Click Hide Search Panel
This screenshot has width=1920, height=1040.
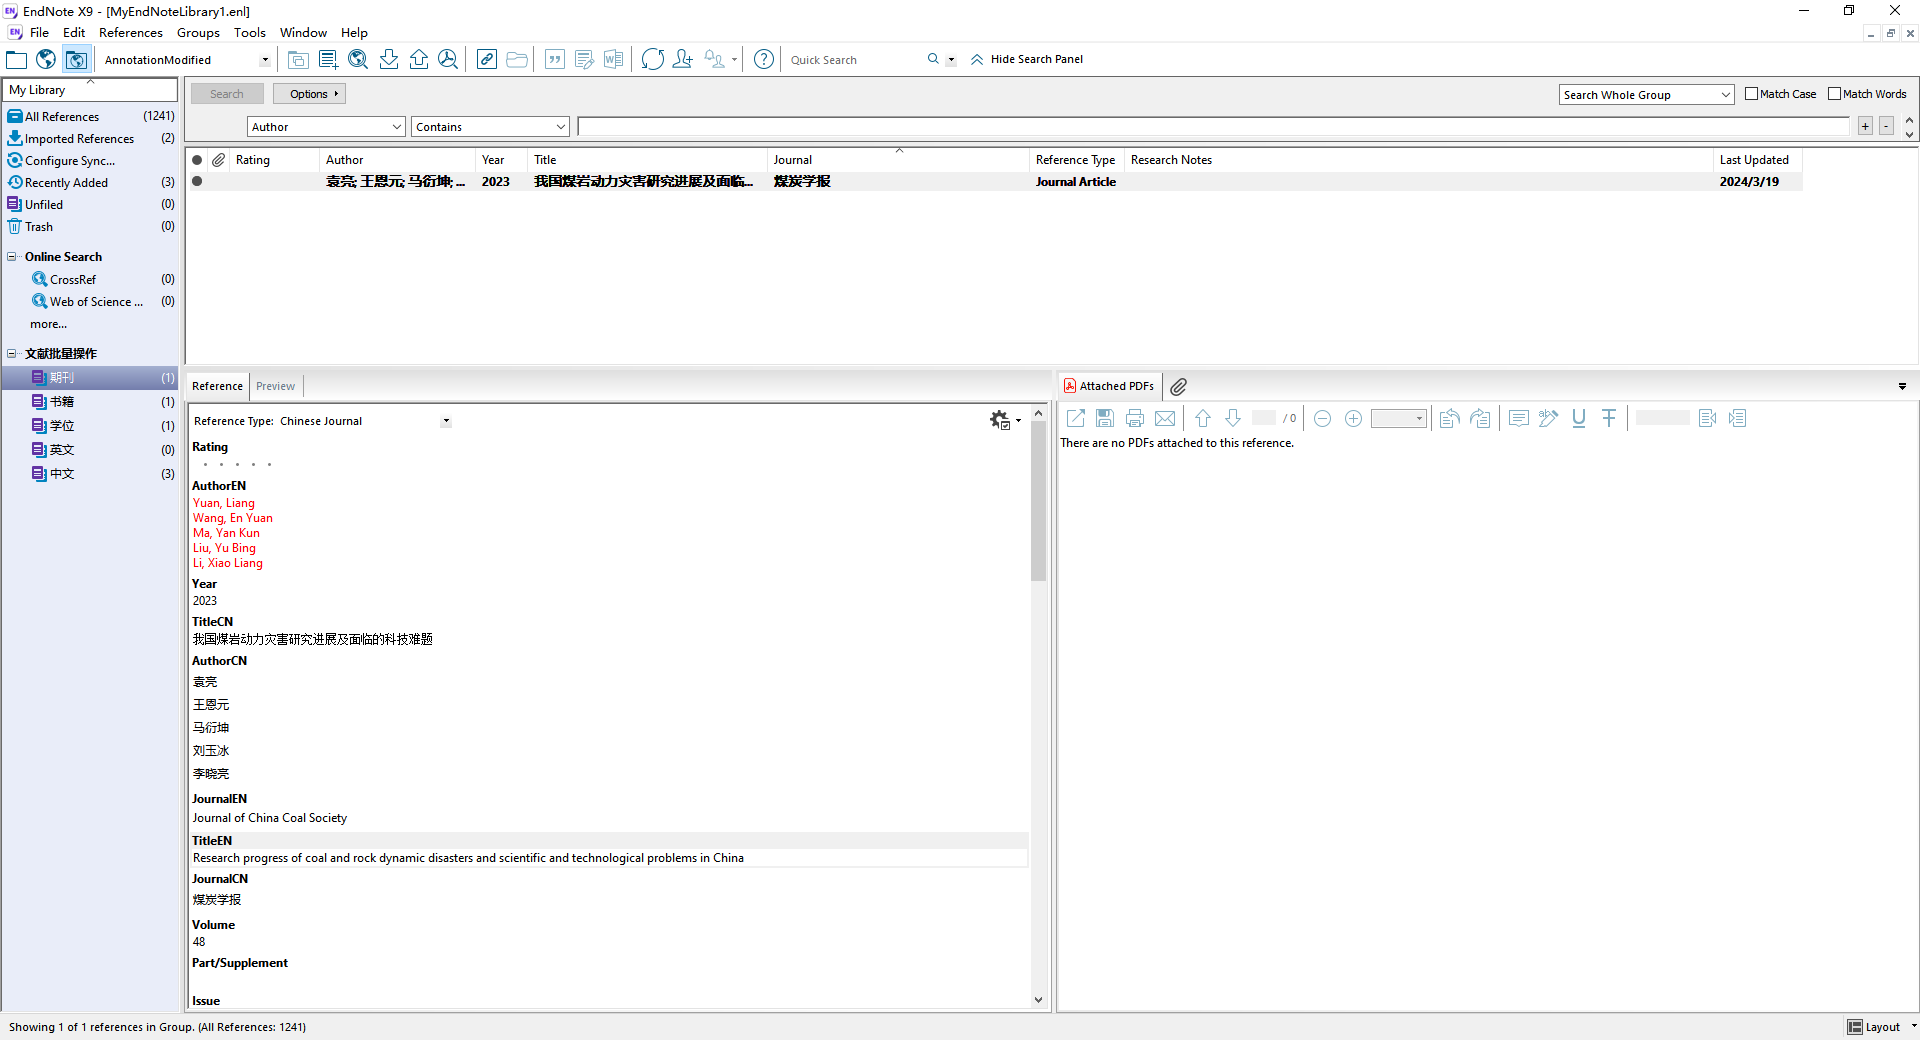pos(1027,59)
